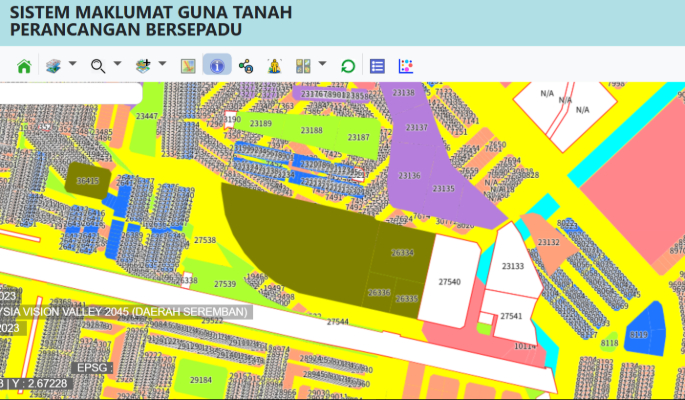Open the map thumbnail tool
The width and height of the screenshot is (685, 400).
(x=187, y=66)
